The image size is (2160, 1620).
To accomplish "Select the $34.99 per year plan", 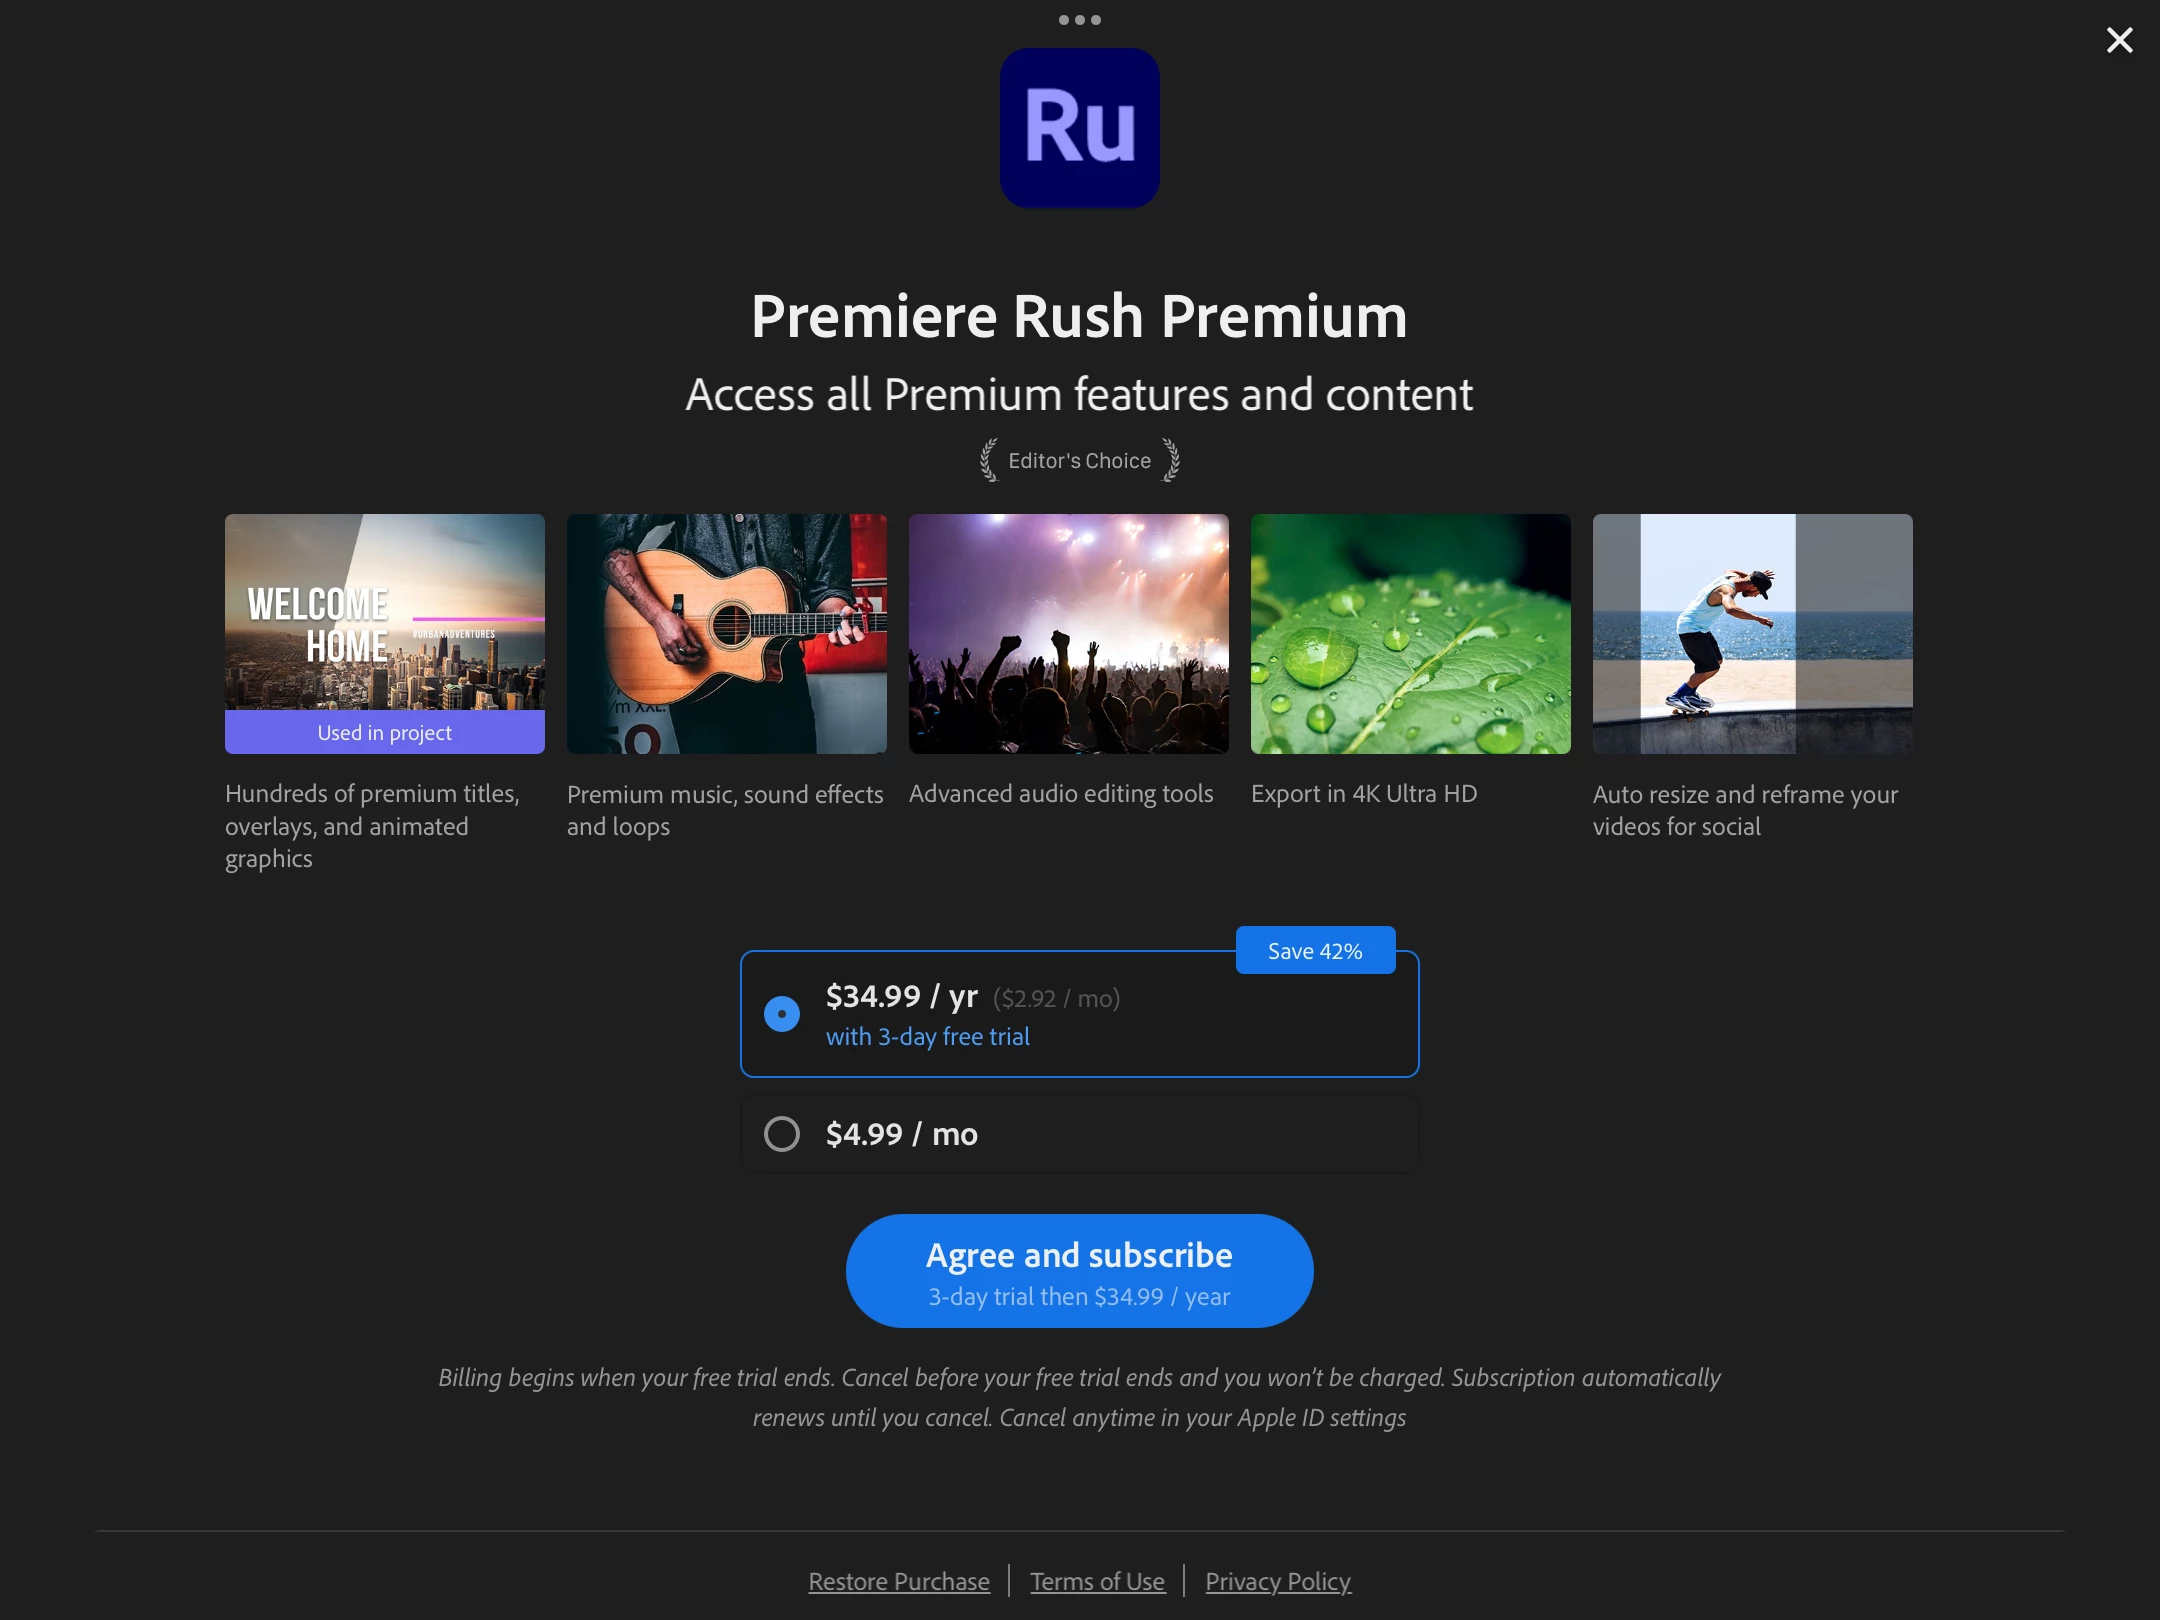I will (x=1080, y=1014).
